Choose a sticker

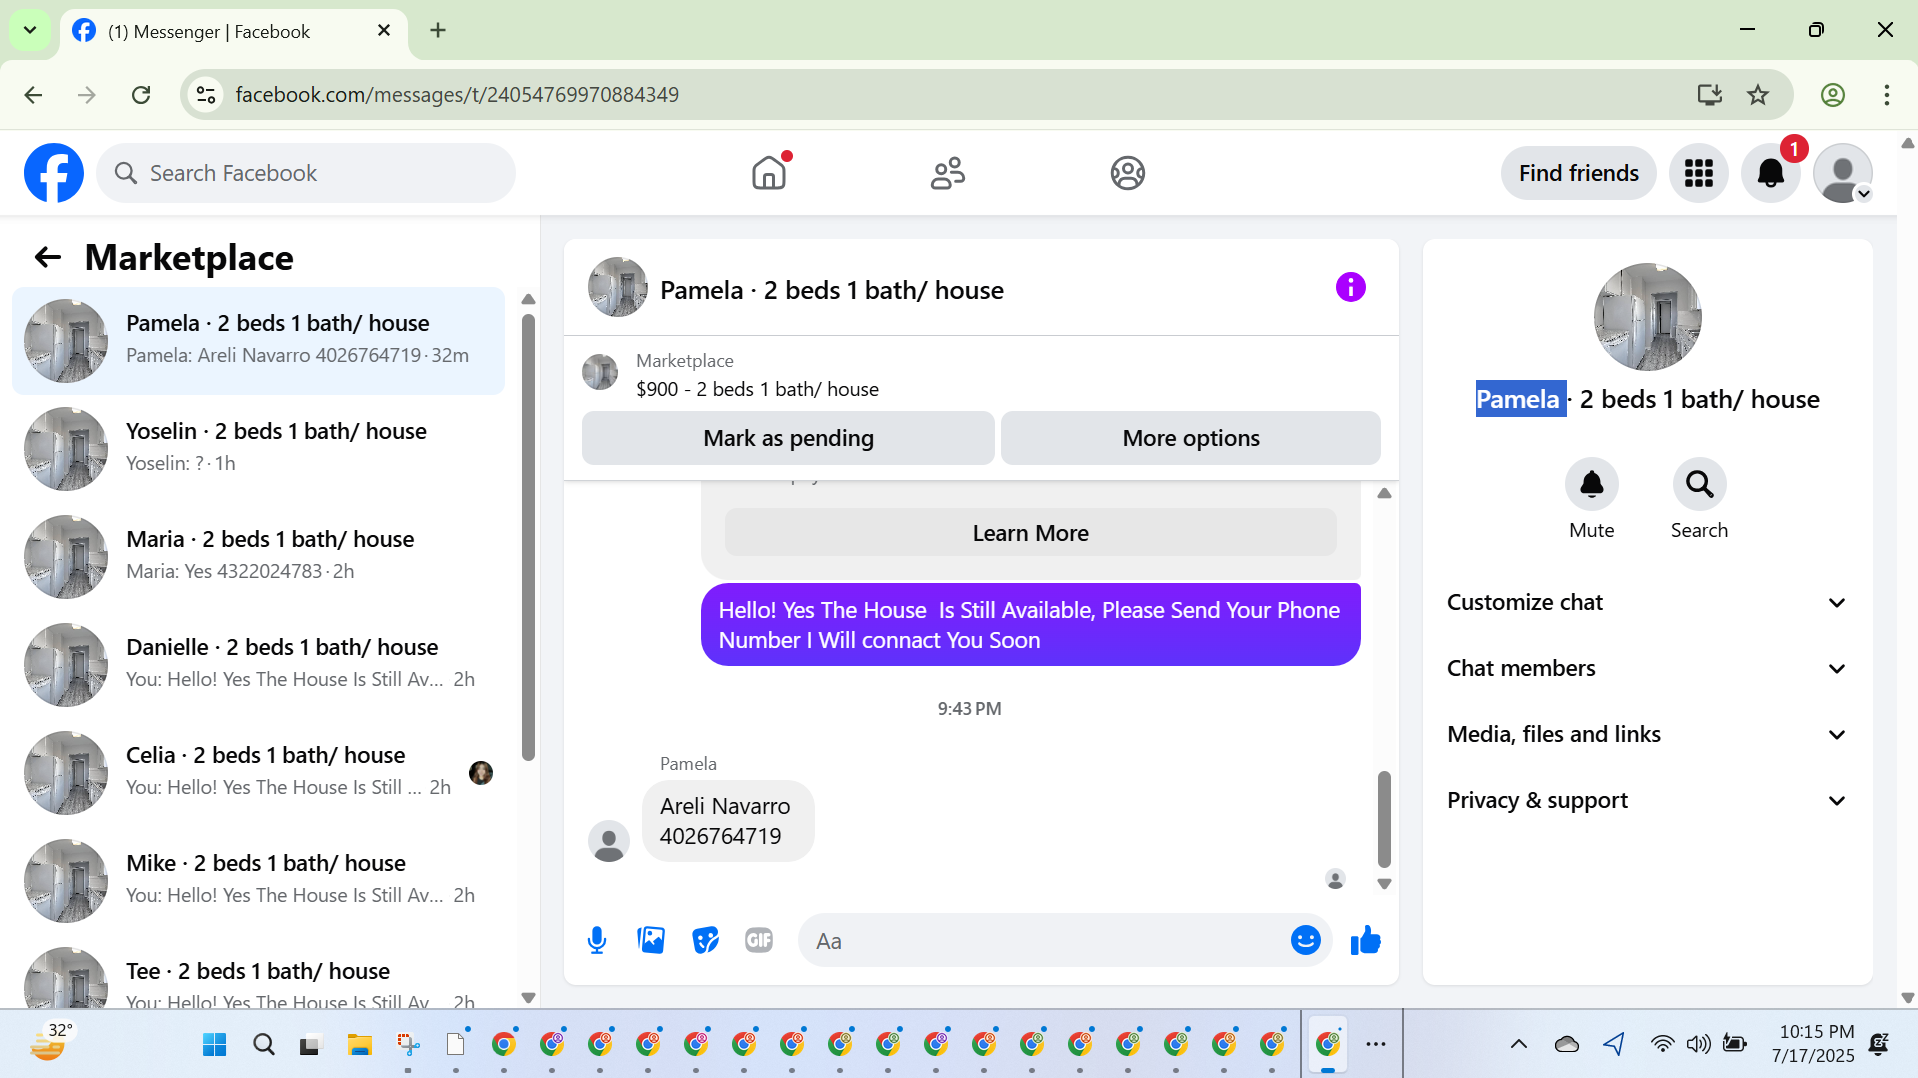coord(705,940)
